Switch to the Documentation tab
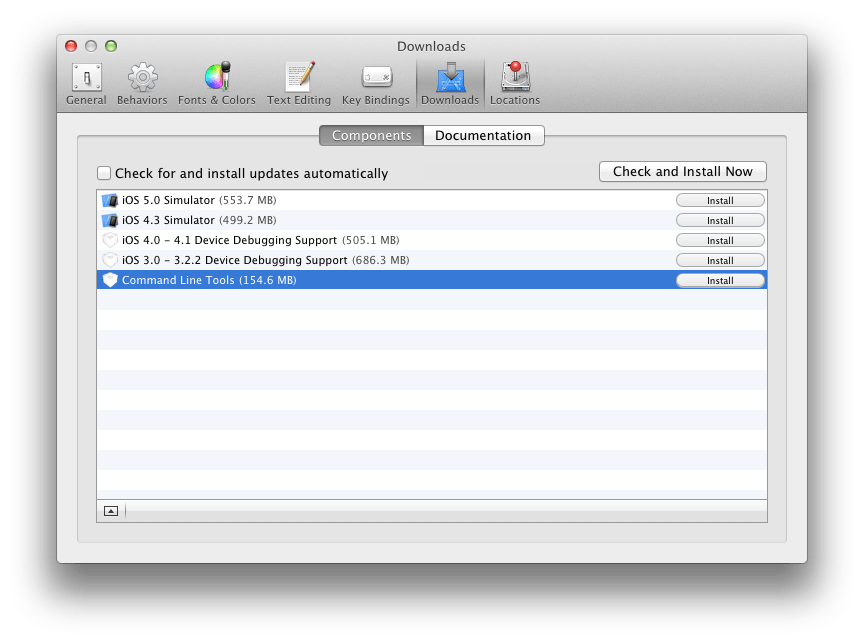The height and width of the screenshot is (642, 864). [483, 135]
